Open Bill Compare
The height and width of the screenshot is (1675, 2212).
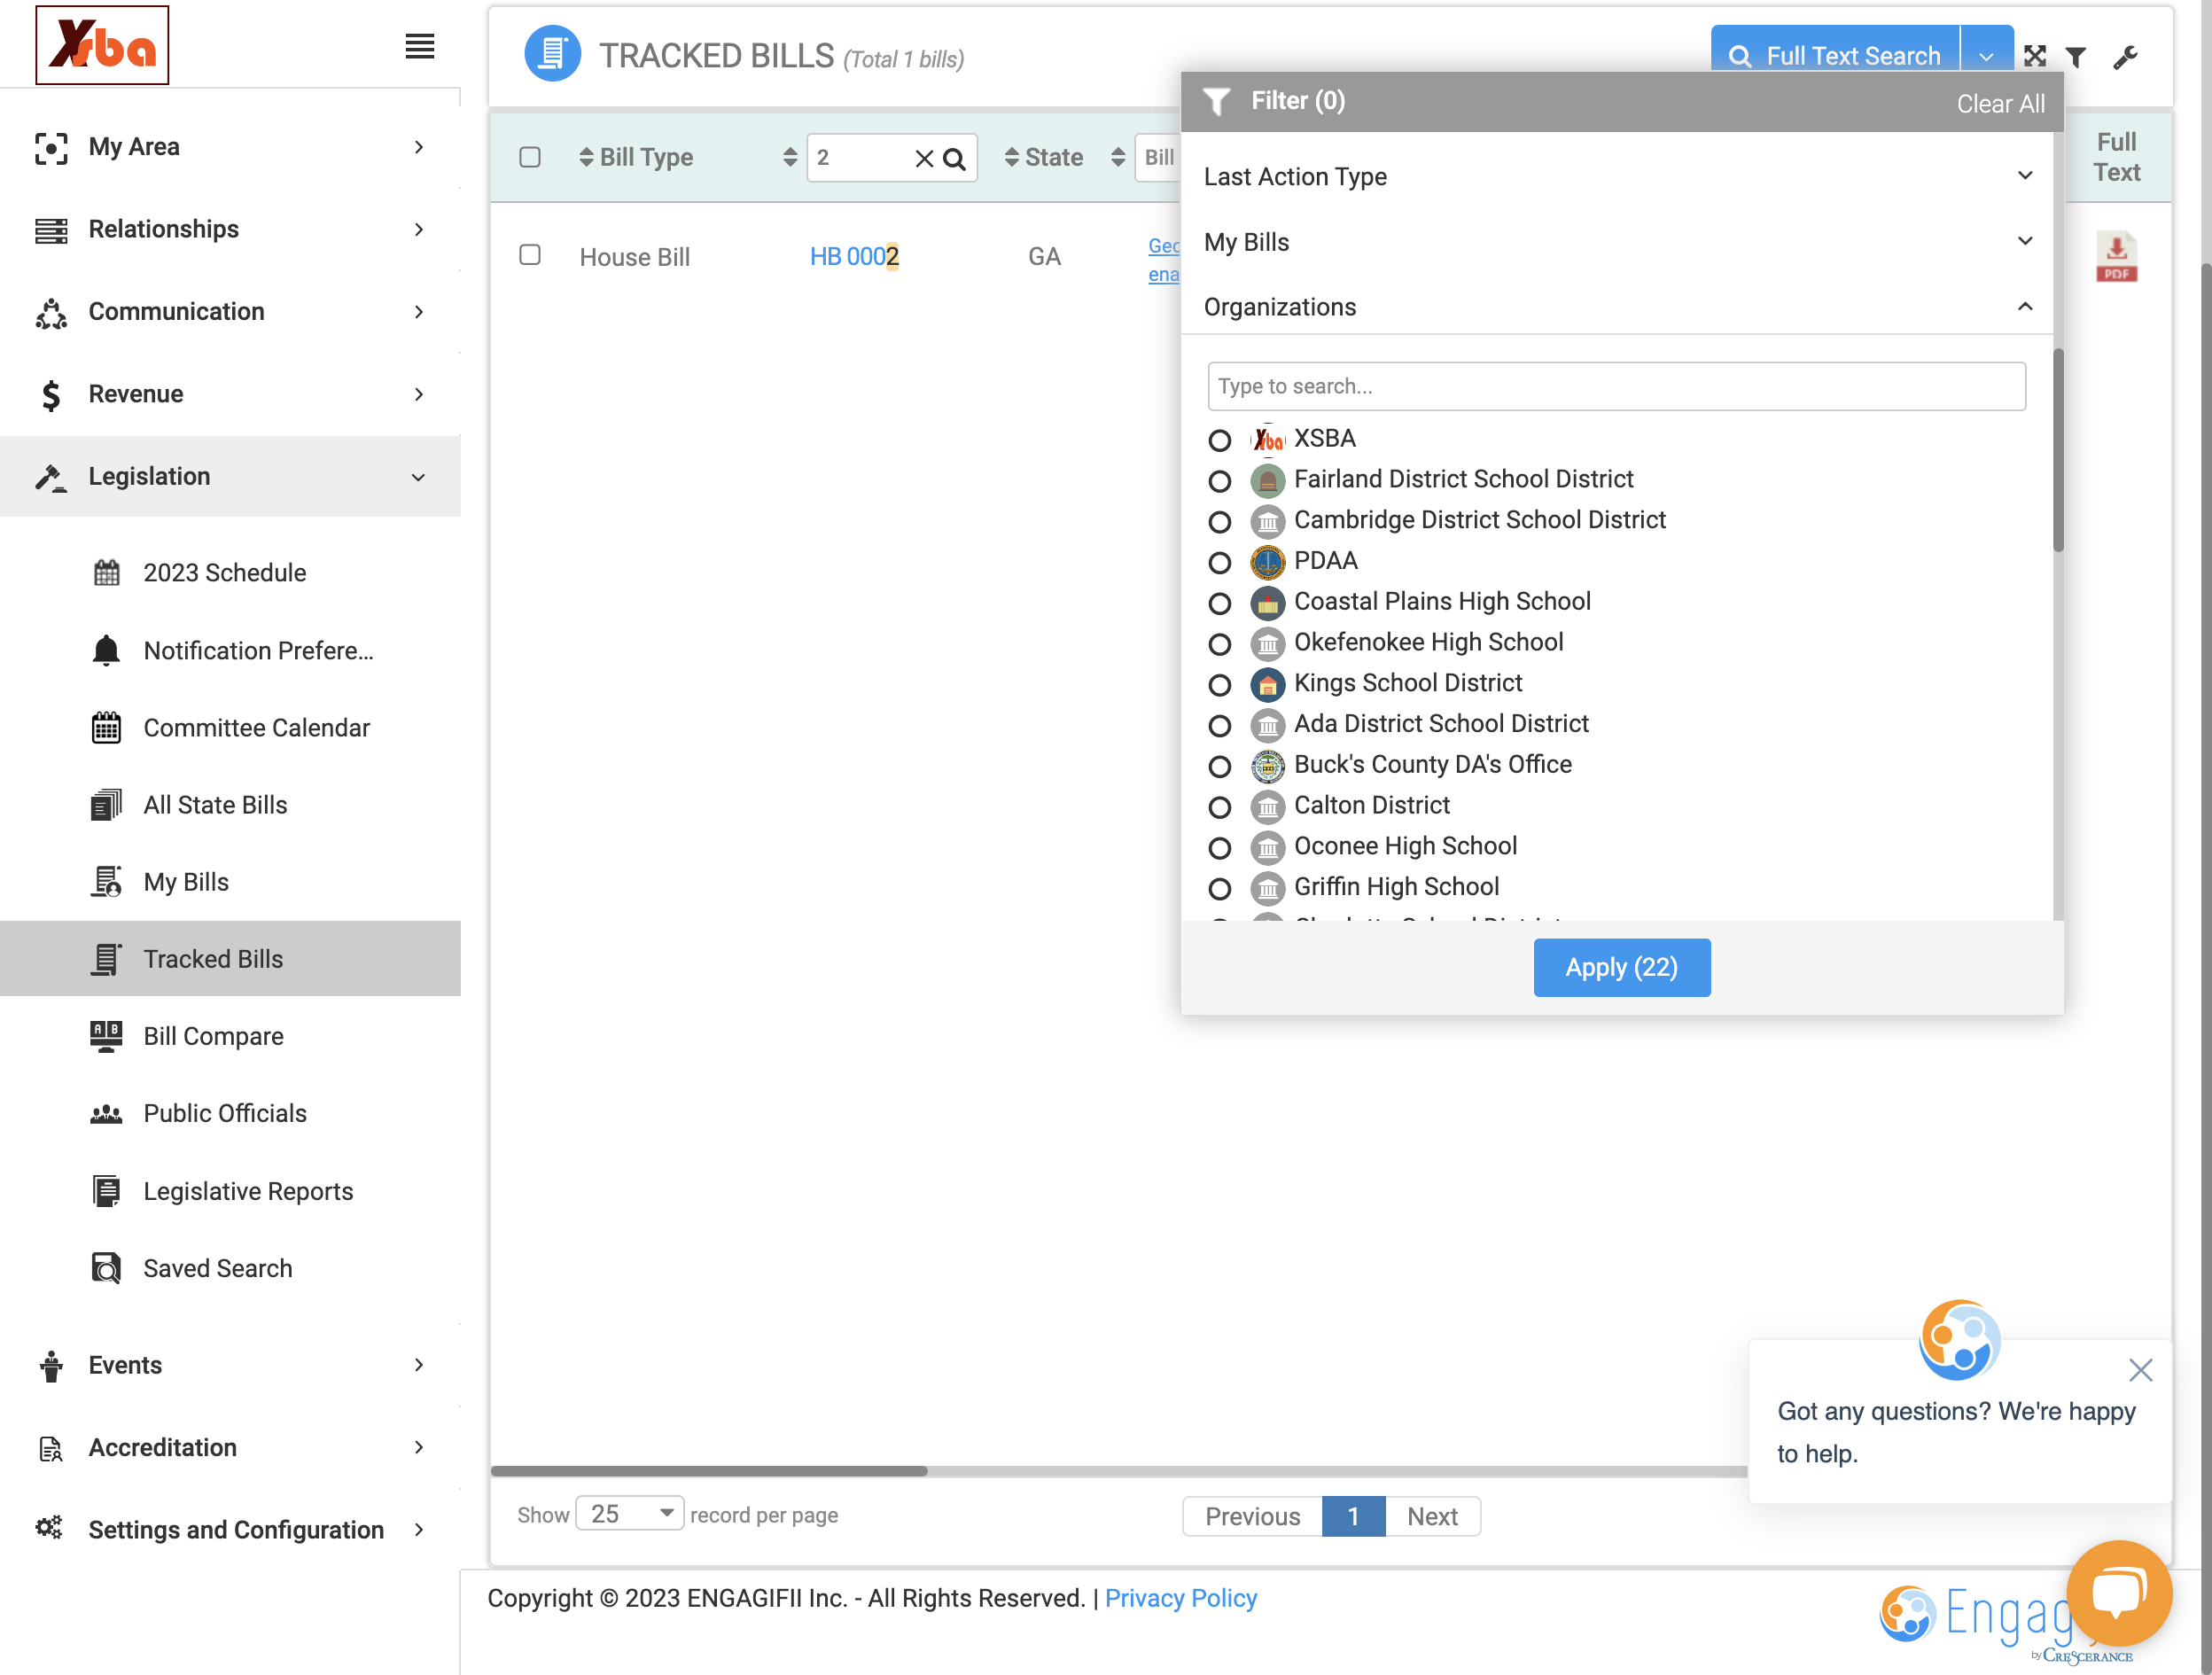(213, 1035)
